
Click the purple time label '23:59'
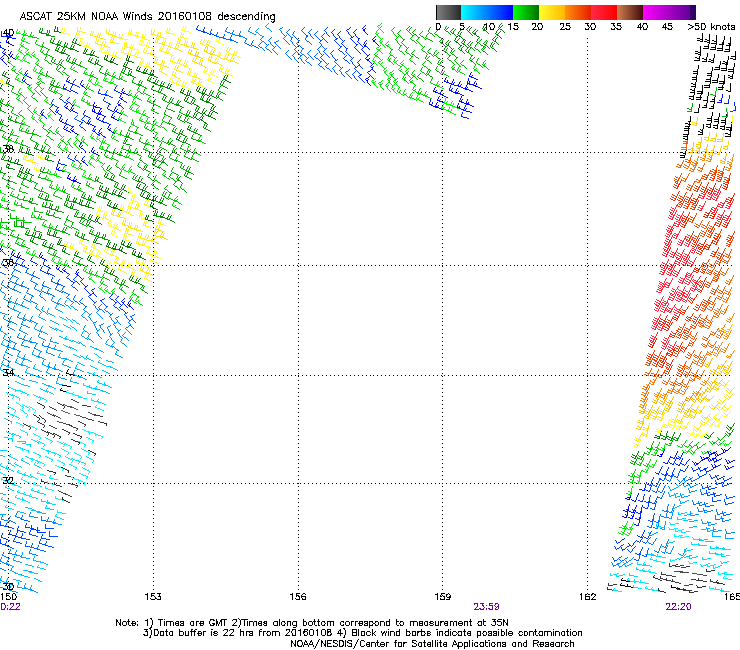tap(486, 607)
